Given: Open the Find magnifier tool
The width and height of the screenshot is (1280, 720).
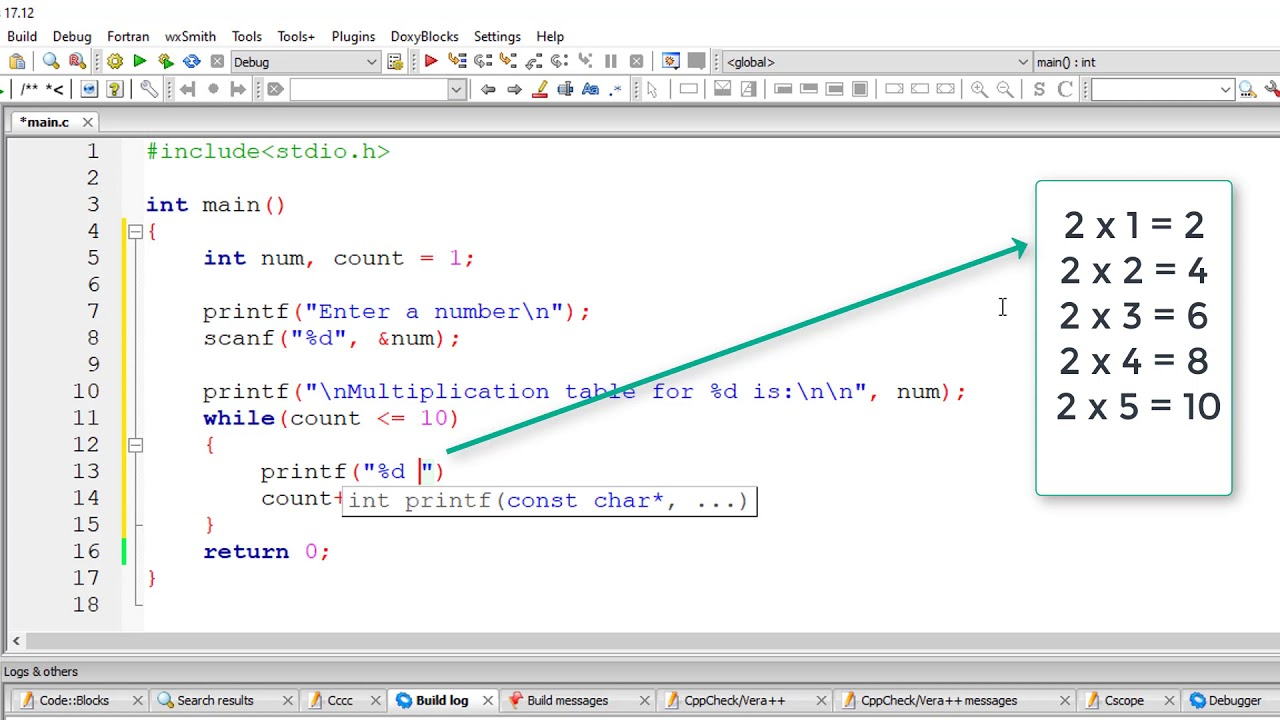Looking at the screenshot, I should click(51, 62).
